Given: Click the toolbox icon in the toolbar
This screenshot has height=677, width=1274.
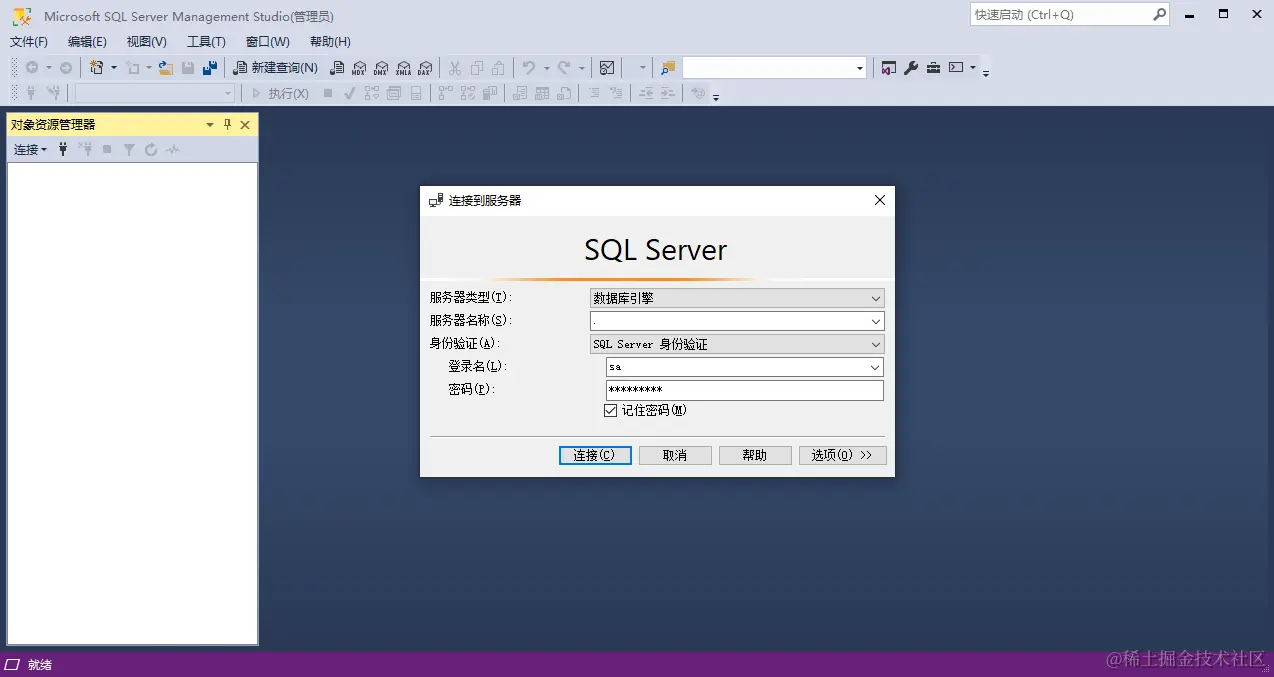Looking at the screenshot, I should [933, 68].
